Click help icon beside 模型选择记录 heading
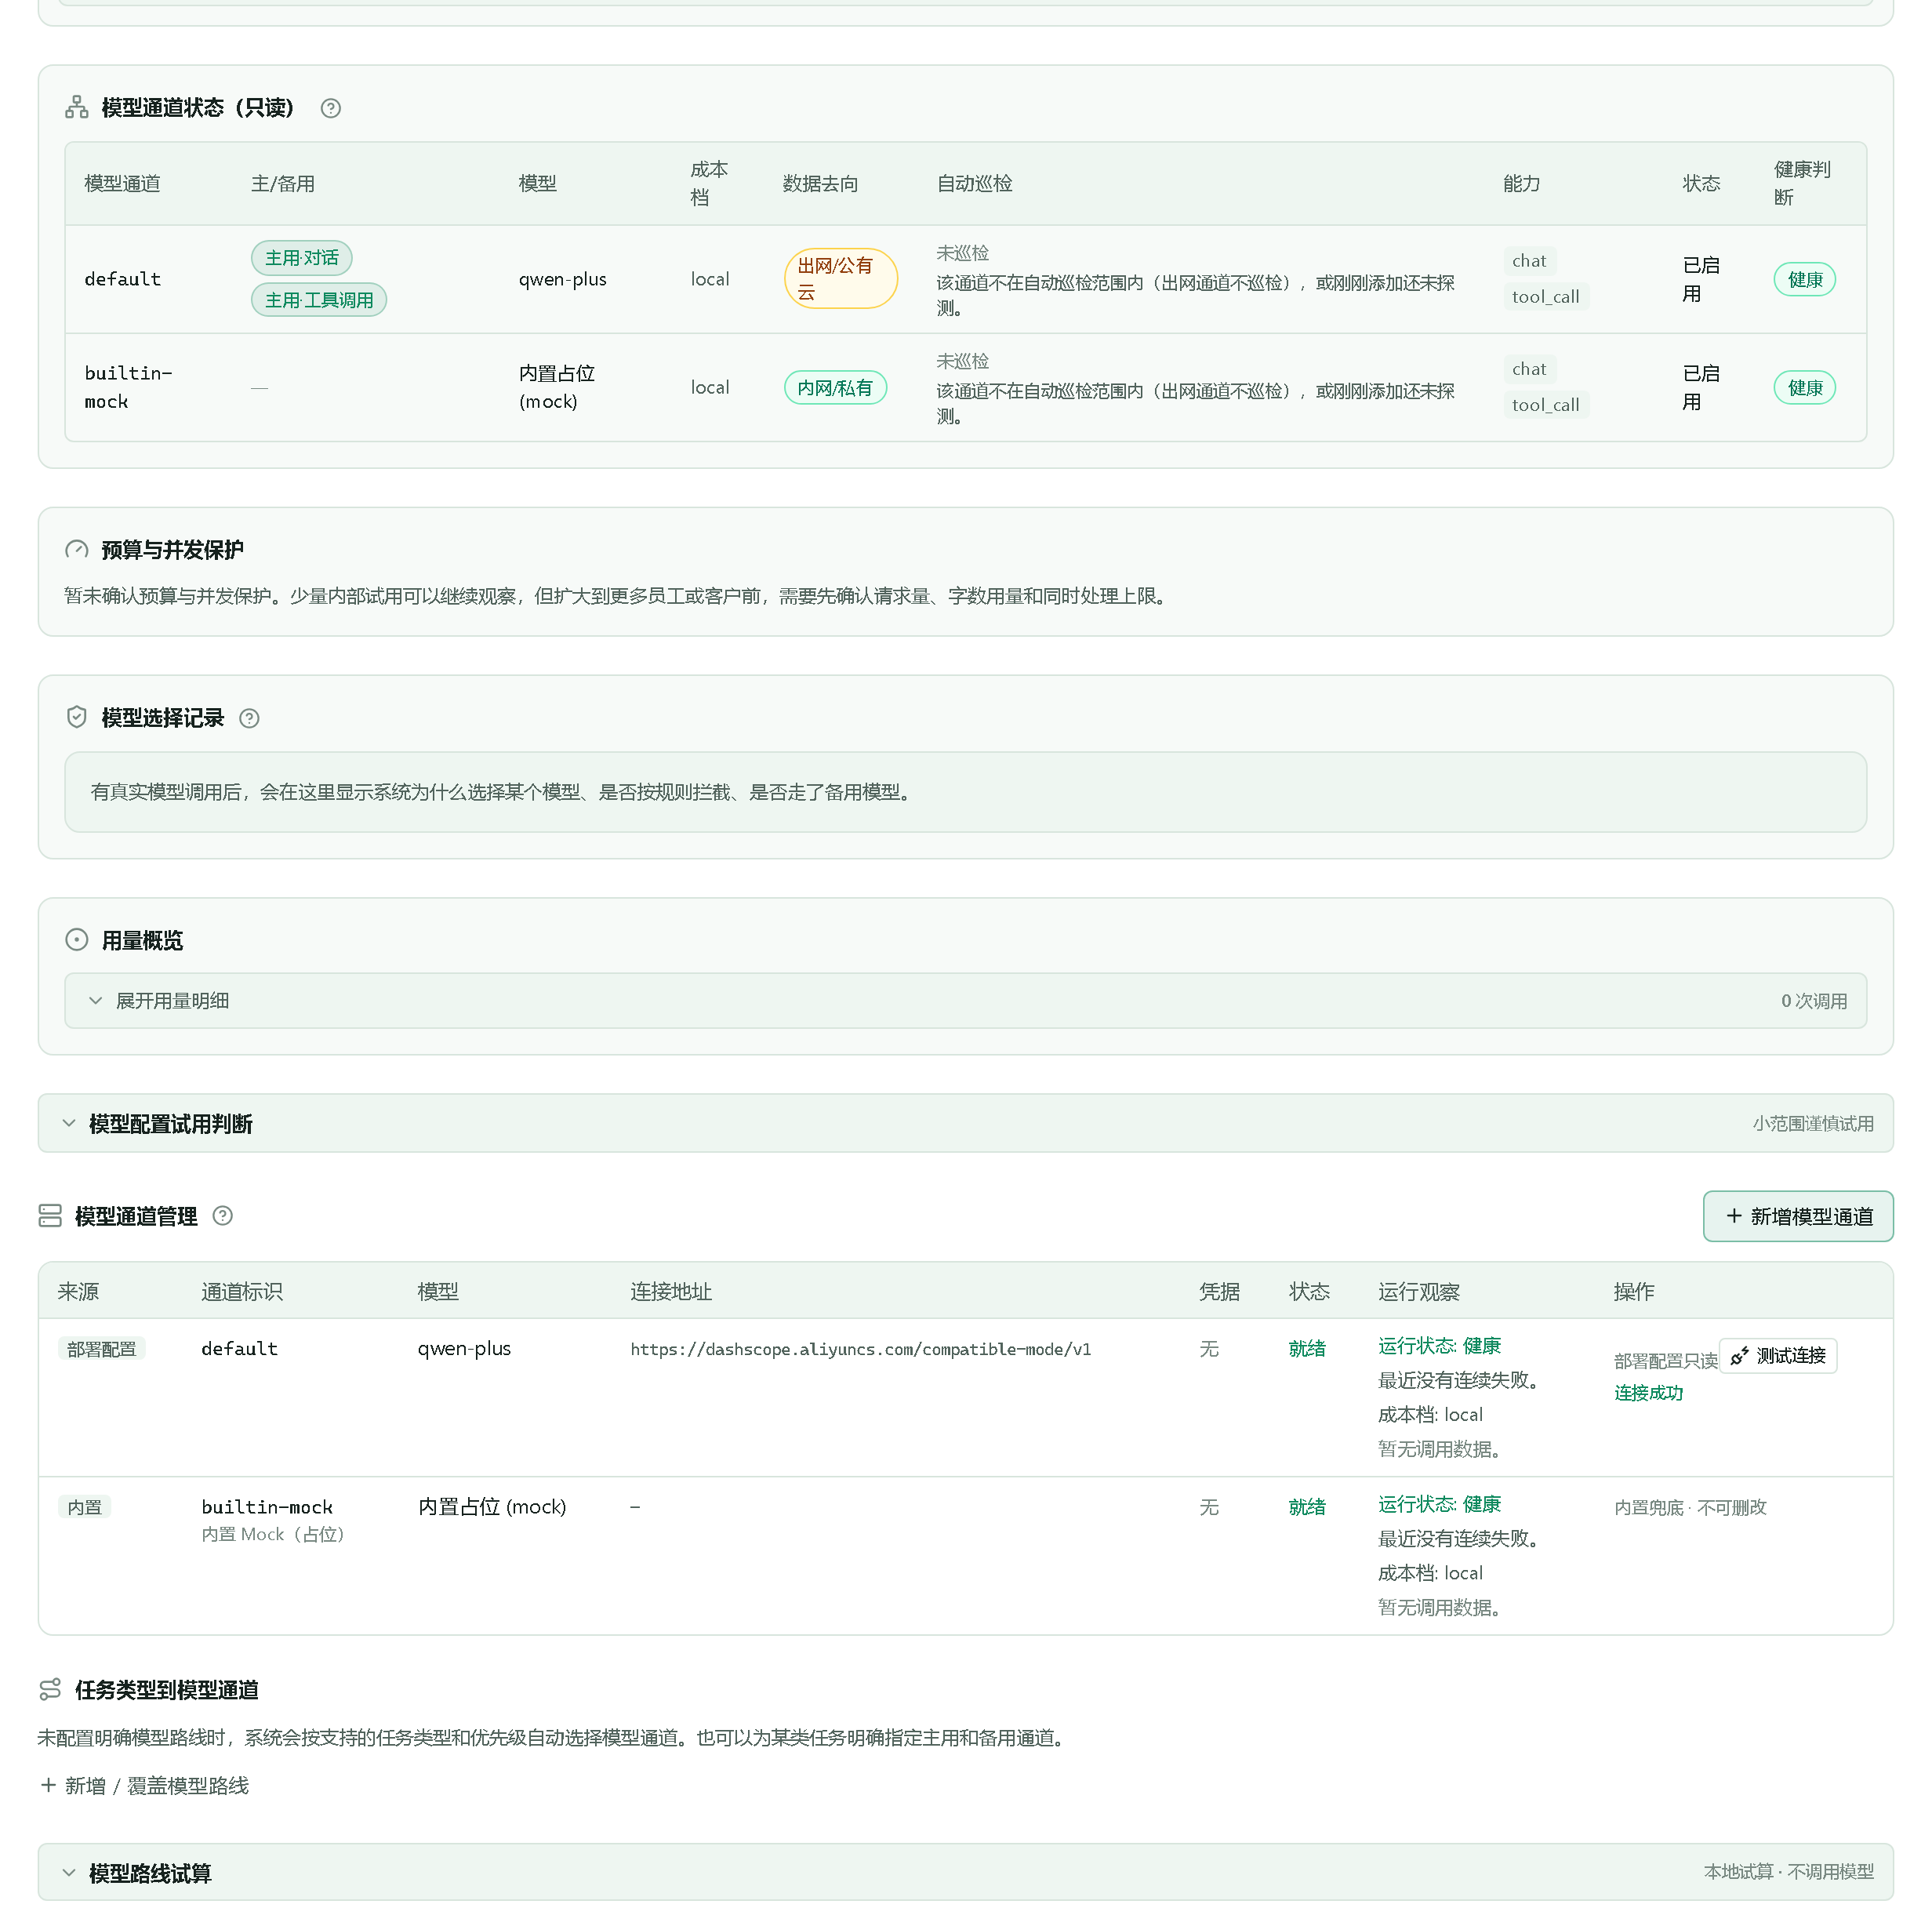 (250, 718)
